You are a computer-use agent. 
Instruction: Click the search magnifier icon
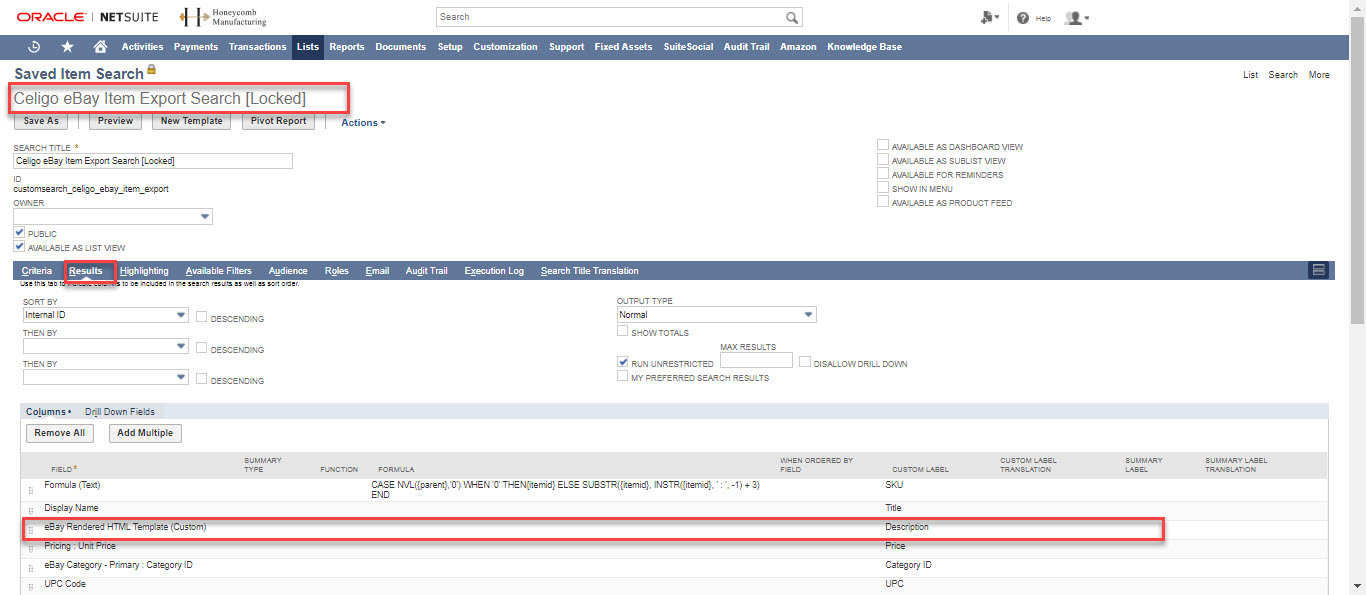point(792,17)
